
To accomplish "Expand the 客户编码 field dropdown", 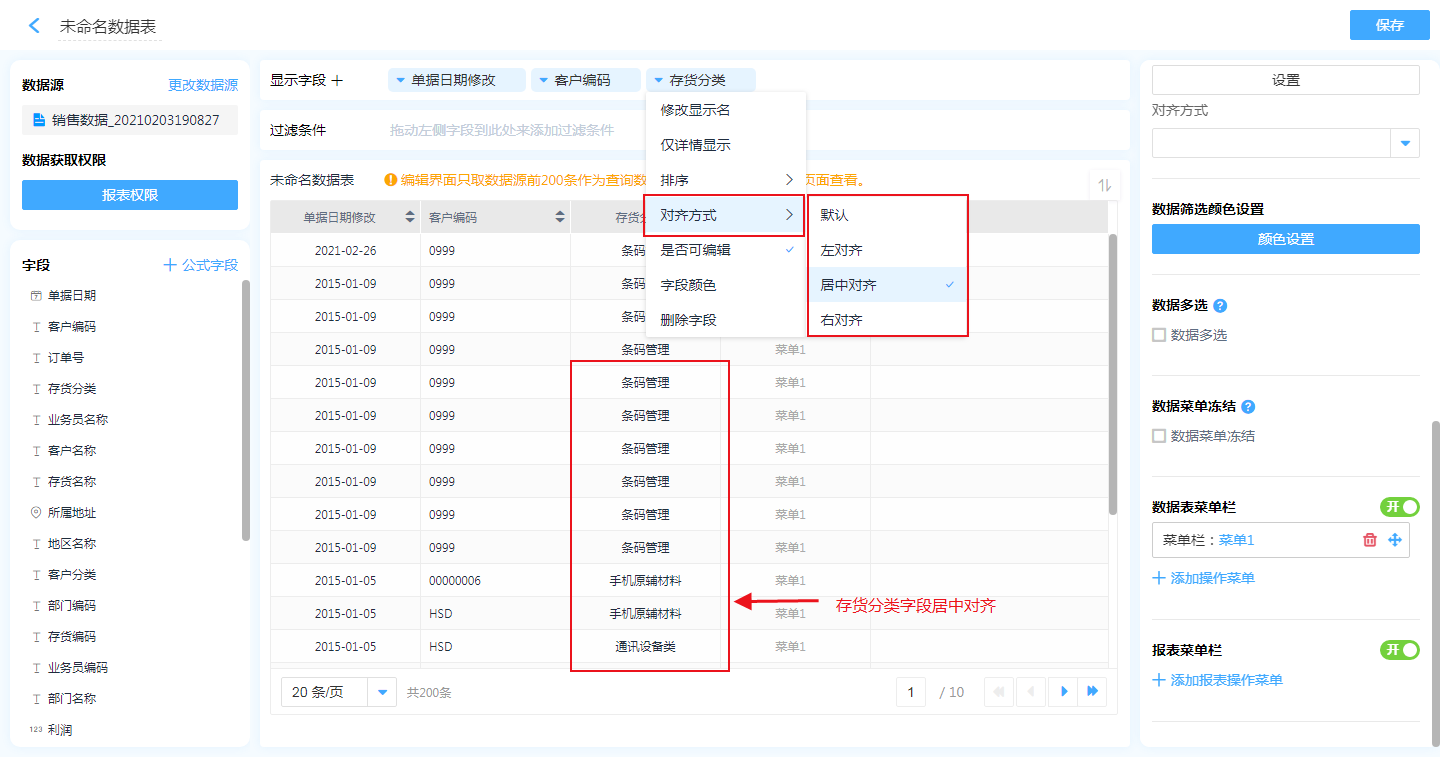I will click(541, 80).
